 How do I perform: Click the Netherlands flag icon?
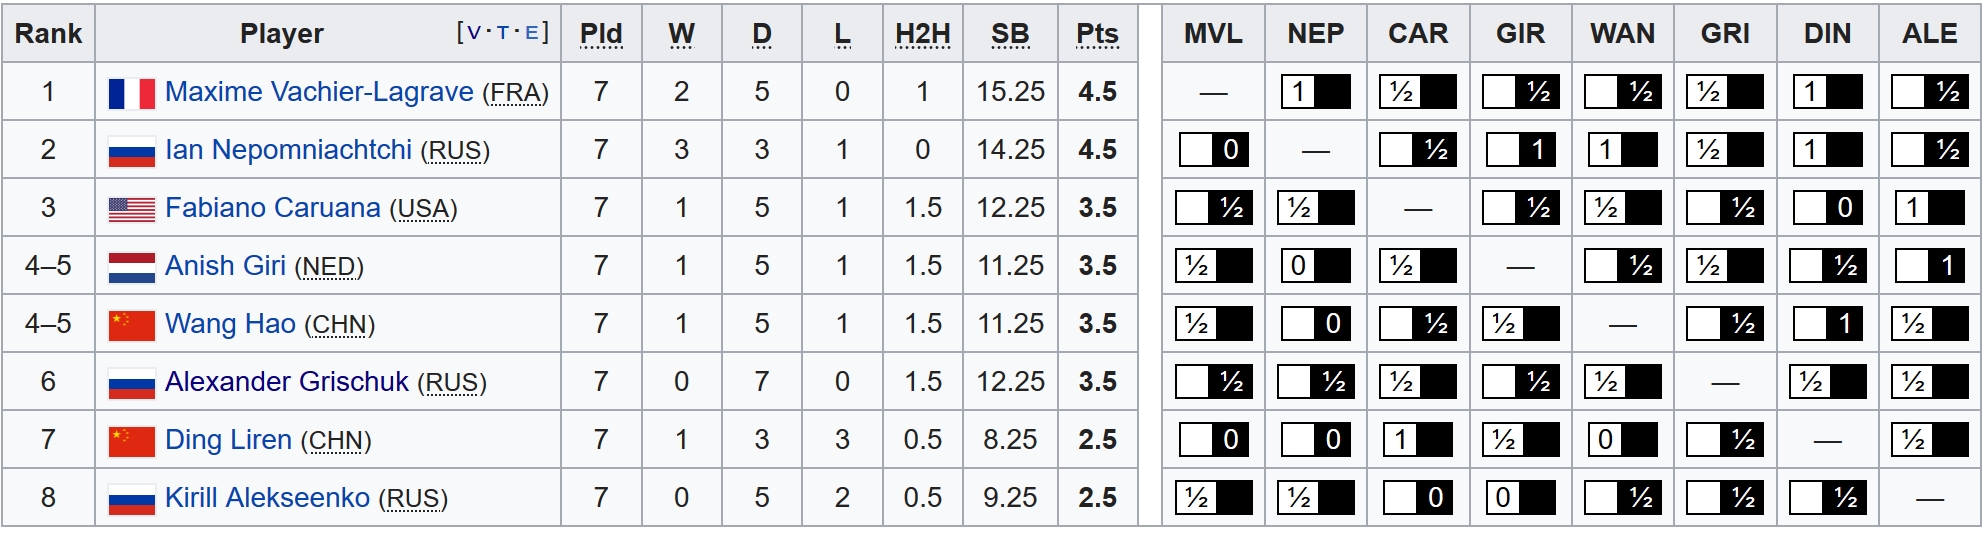131,267
